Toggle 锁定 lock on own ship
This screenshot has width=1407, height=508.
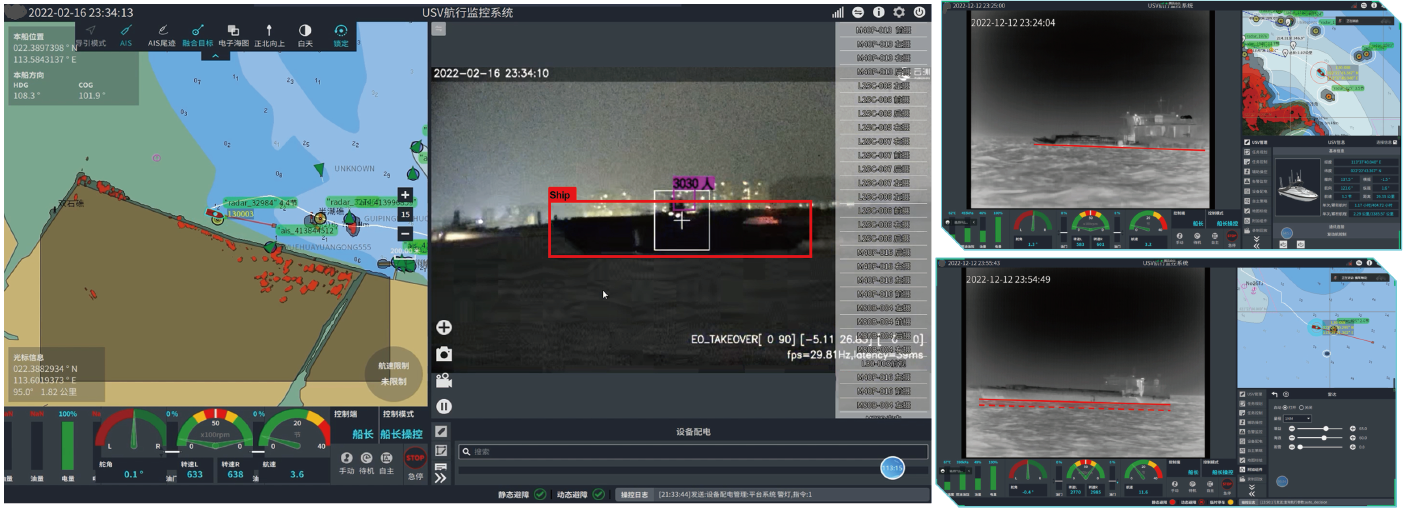[x=341, y=35]
